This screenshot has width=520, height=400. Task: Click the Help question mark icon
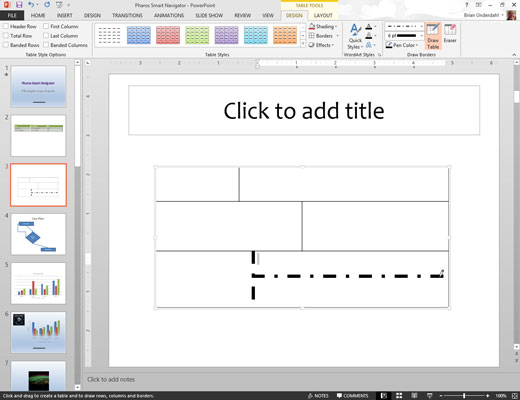click(467, 5)
